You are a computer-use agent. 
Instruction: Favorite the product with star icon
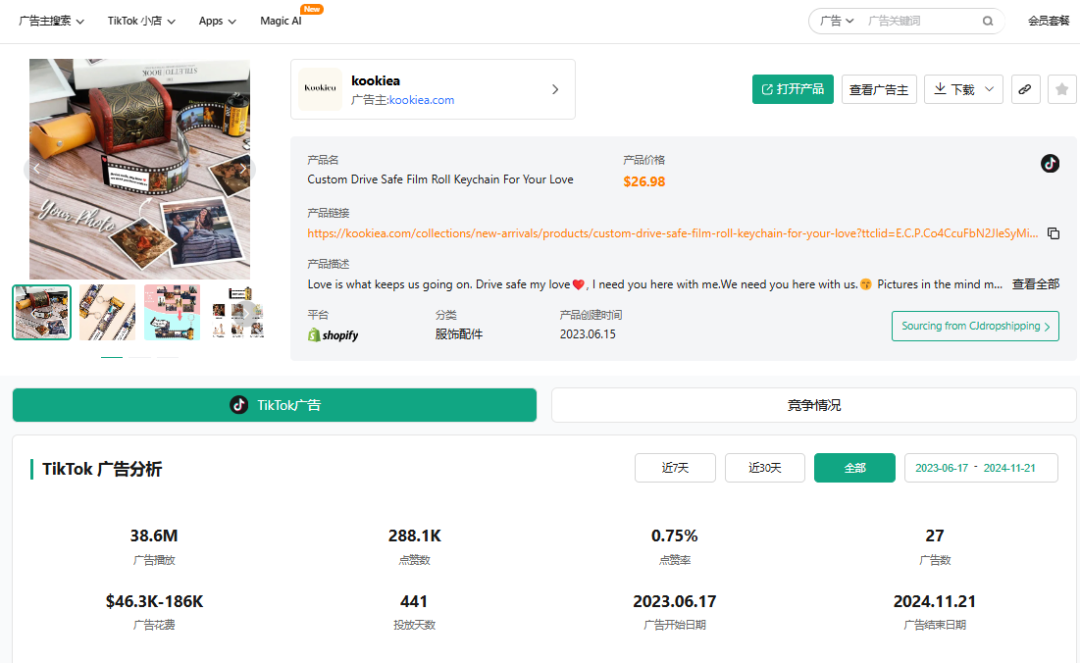(x=1061, y=90)
